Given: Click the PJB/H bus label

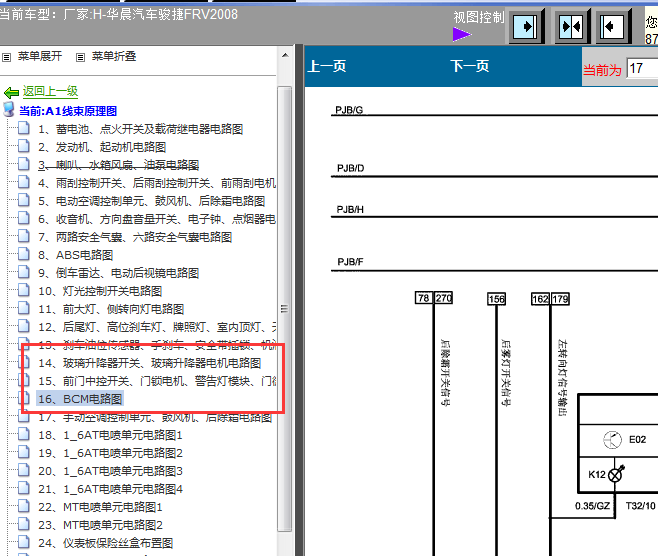Looking at the screenshot, I should 350,209.
